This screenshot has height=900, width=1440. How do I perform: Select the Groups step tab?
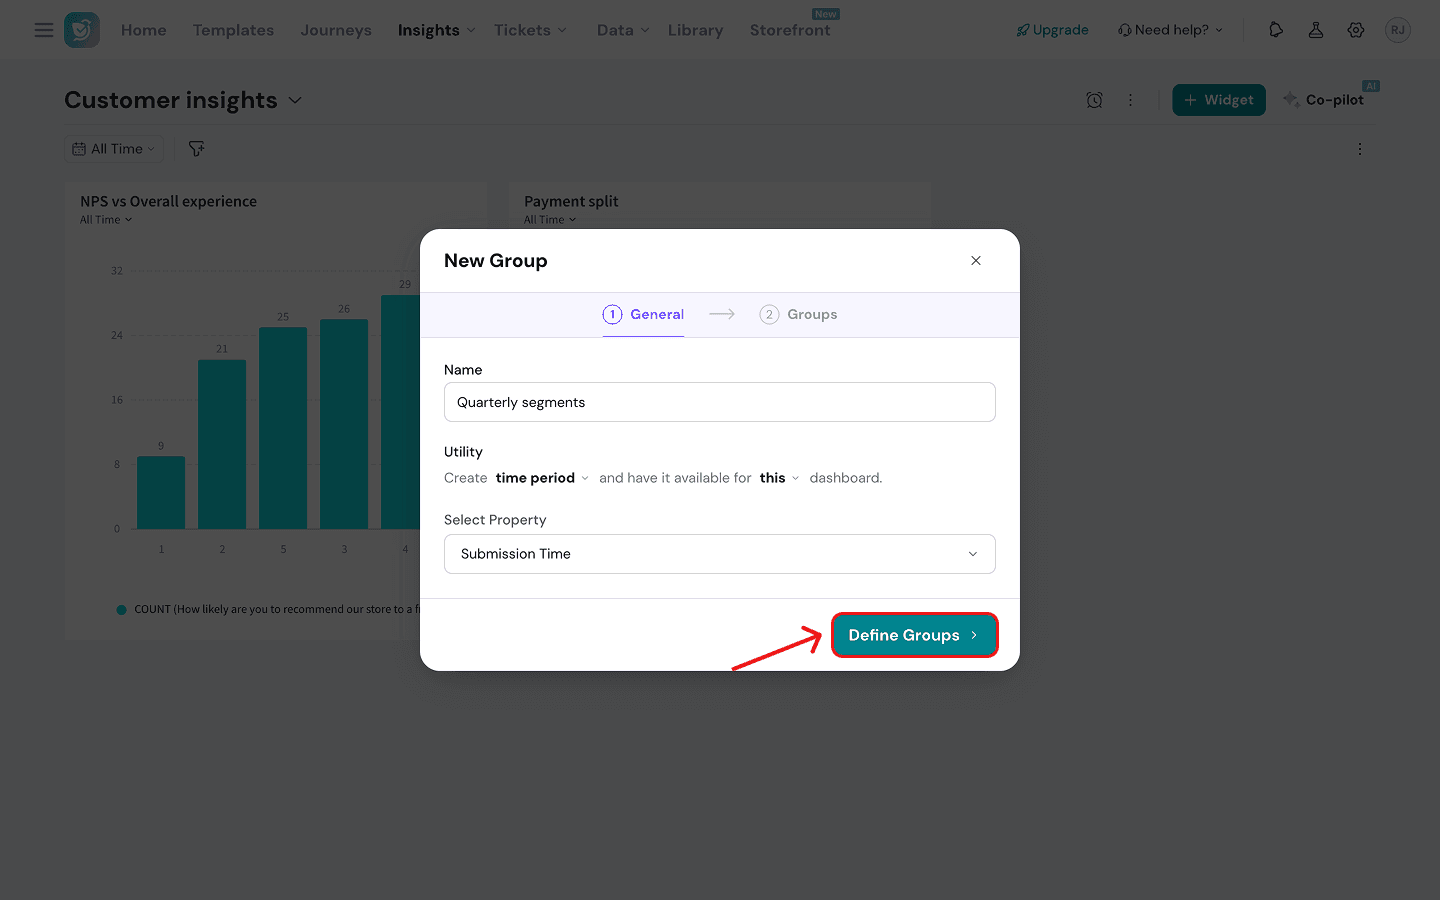(798, 314)
